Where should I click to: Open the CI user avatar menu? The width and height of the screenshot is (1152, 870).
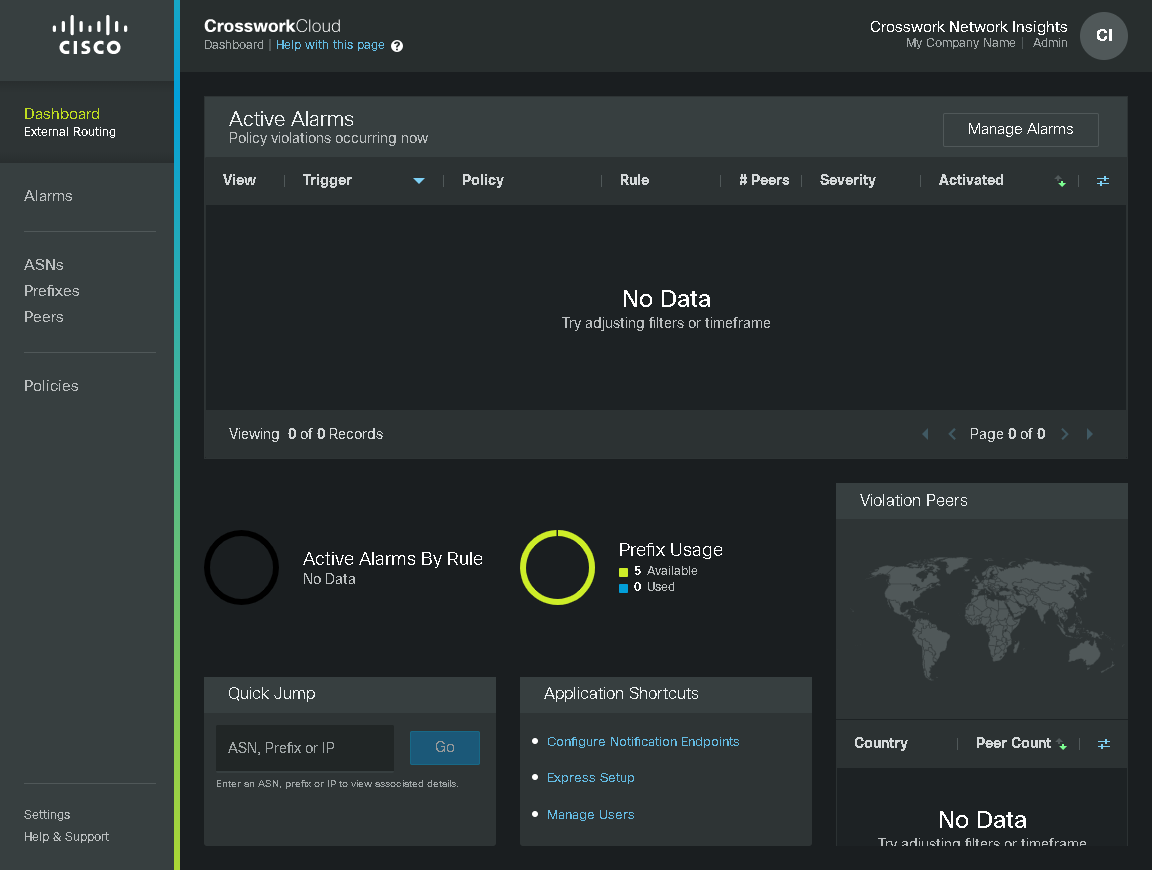[x=1103, y=35]
